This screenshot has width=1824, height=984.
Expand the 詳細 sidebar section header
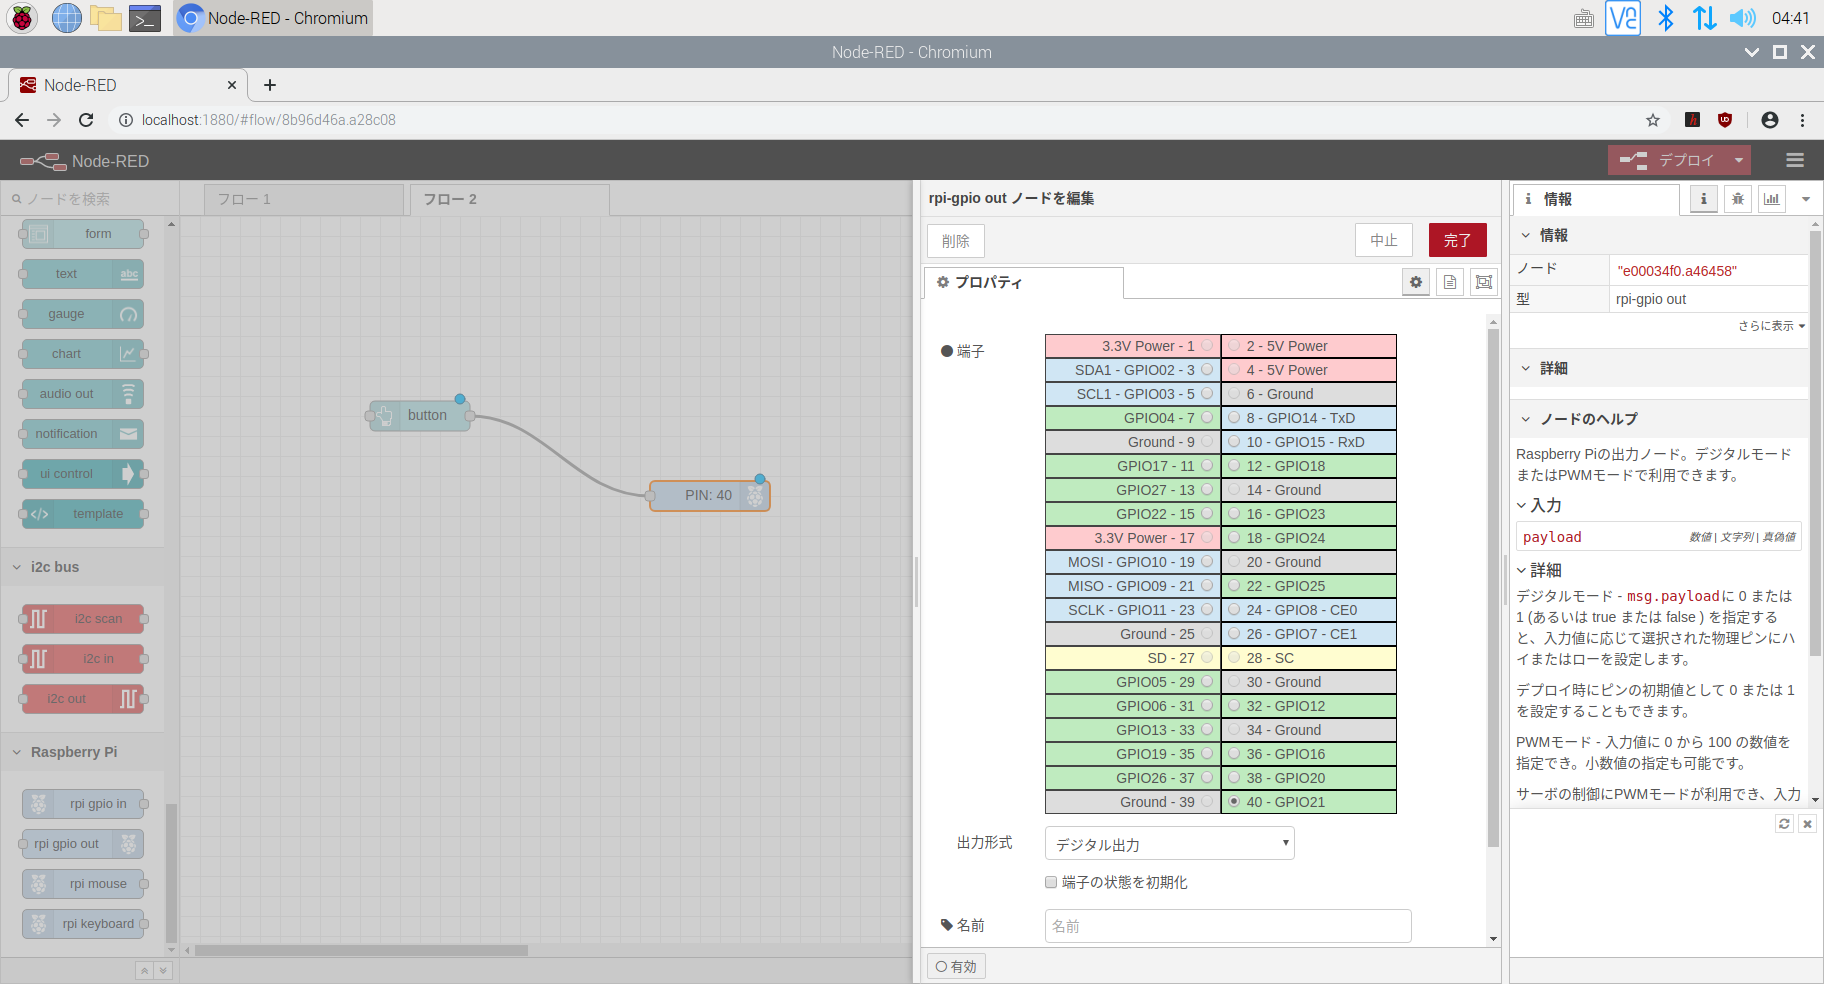[1659, 368]
